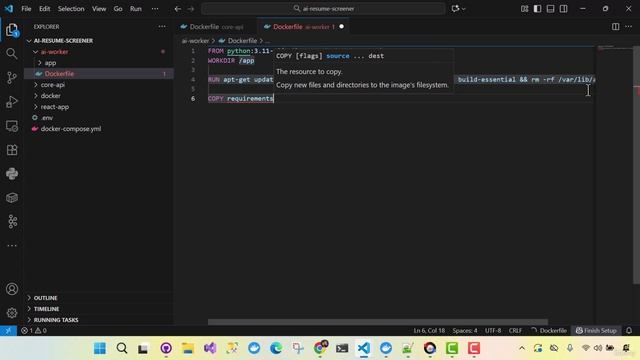Image resolution: width=640 pixels, height=360 pixels.
Task: Open the Containers view in activity bar
Action: 12,198
